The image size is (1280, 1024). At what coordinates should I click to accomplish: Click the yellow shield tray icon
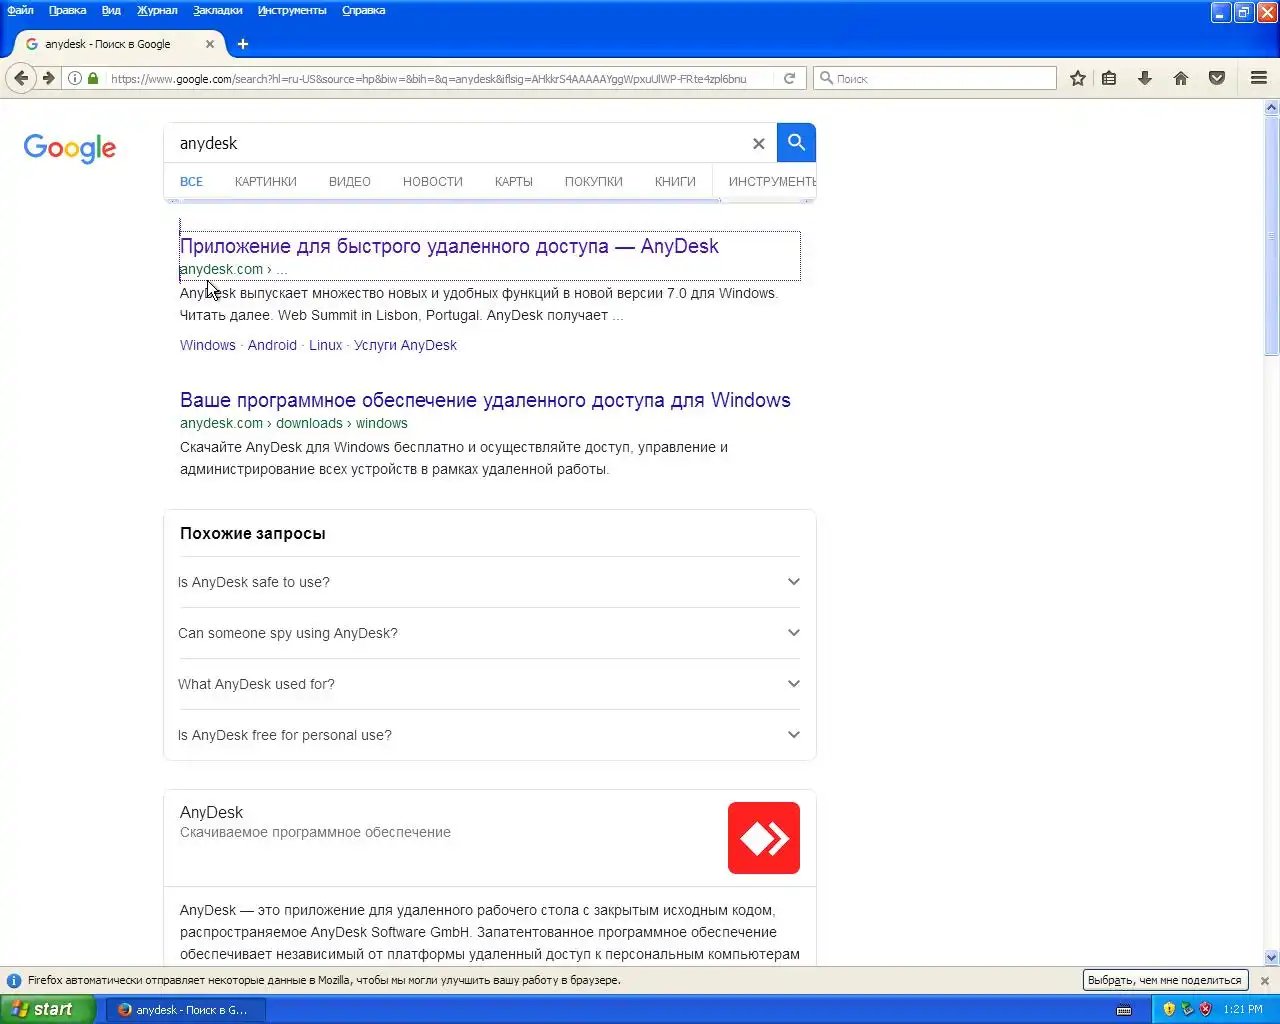pyautogui.click(x=1169, y=1010)
